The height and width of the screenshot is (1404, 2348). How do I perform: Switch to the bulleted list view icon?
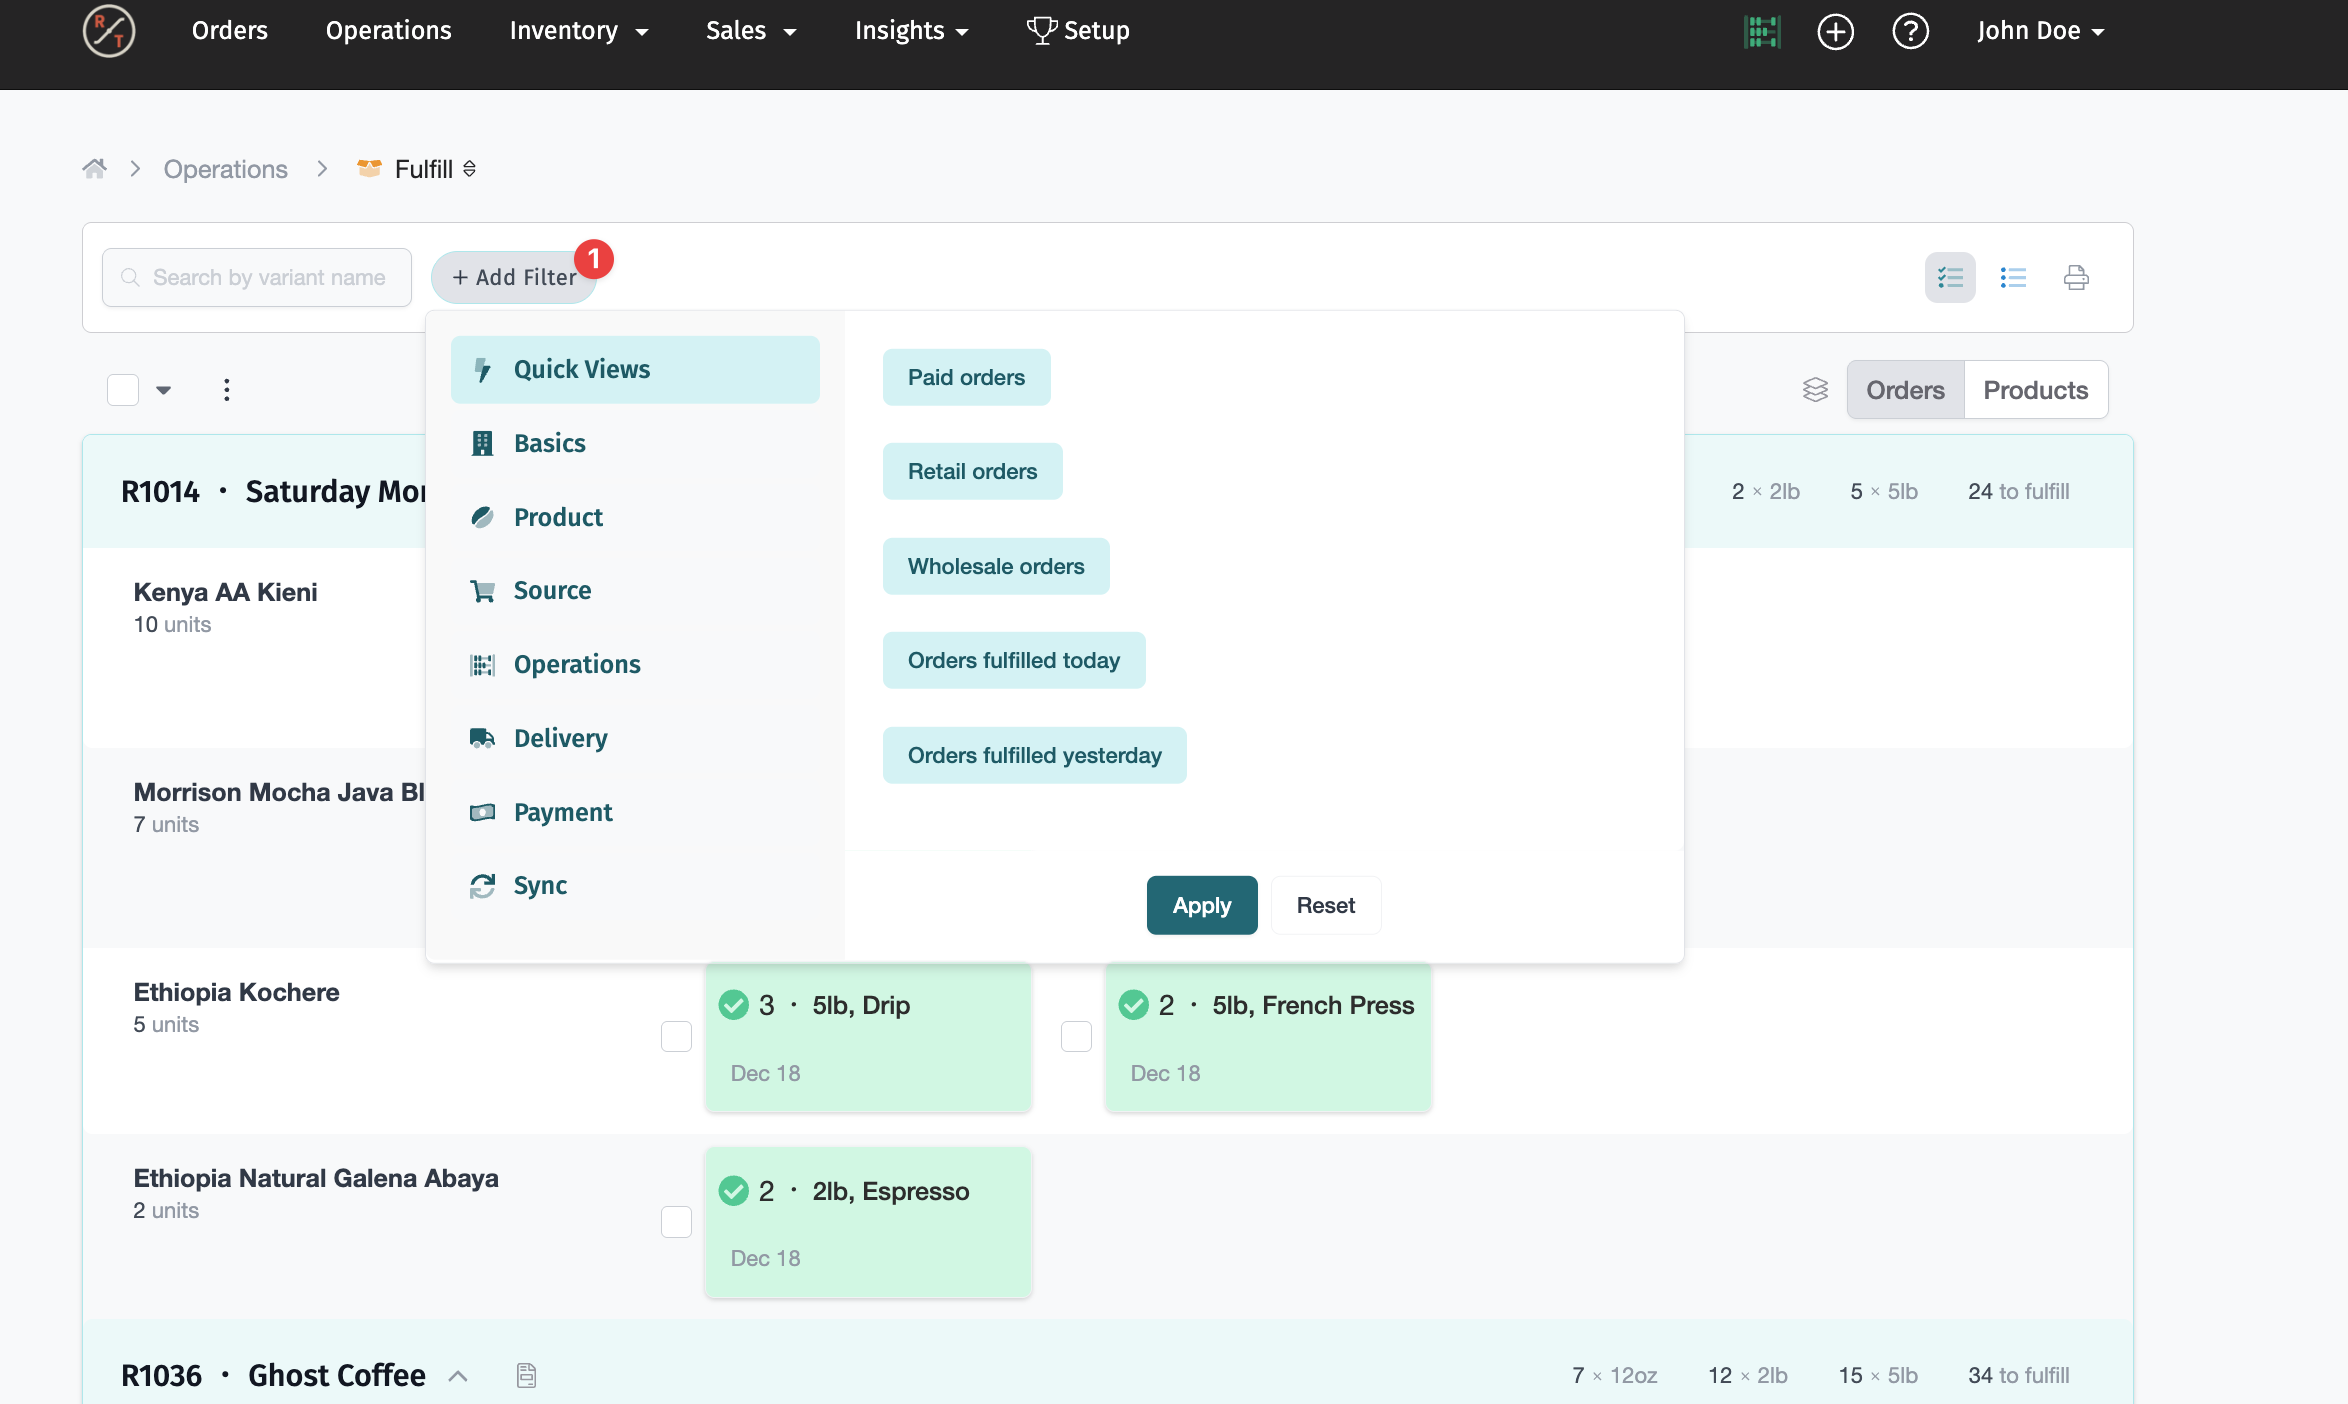click(2013, 277)
